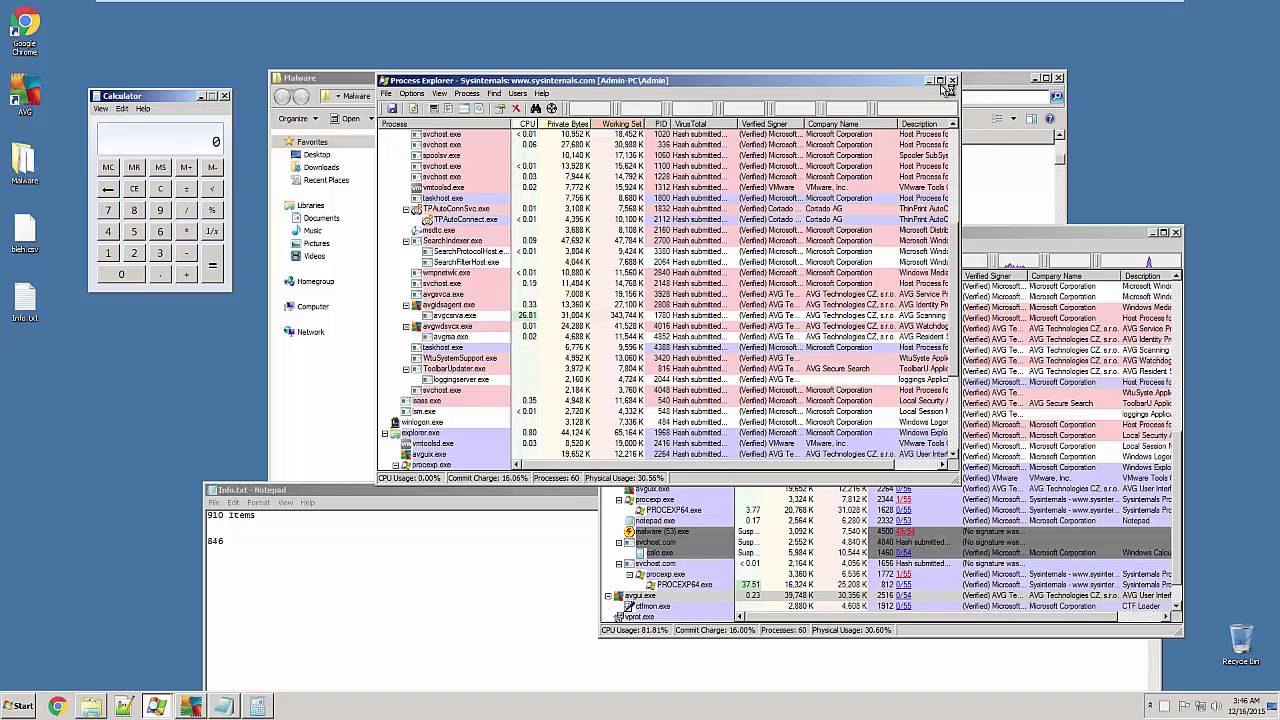Image resolution: width=1280 pixels, height=720 pixels.
Task: Collapse the avgidsagent.exe tree node
Action: [x=406, y=305]
